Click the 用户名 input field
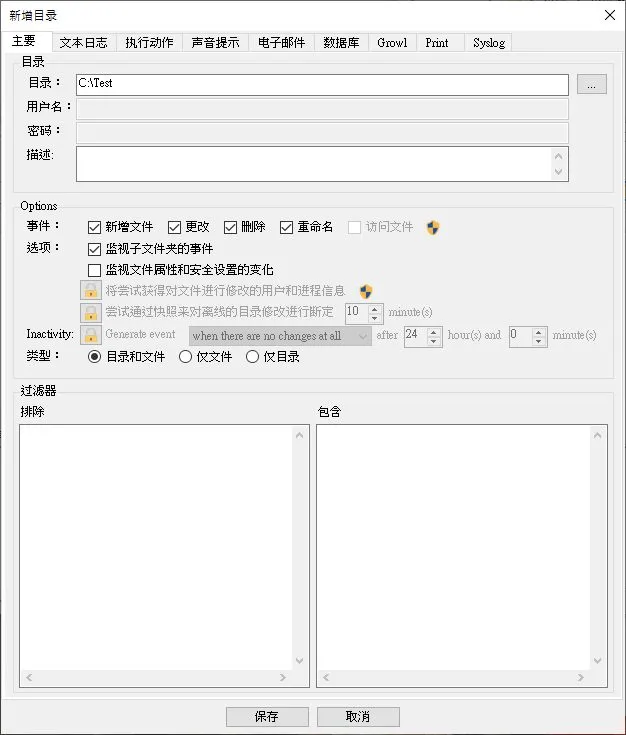Screen dimensions: 626x735 322,109
